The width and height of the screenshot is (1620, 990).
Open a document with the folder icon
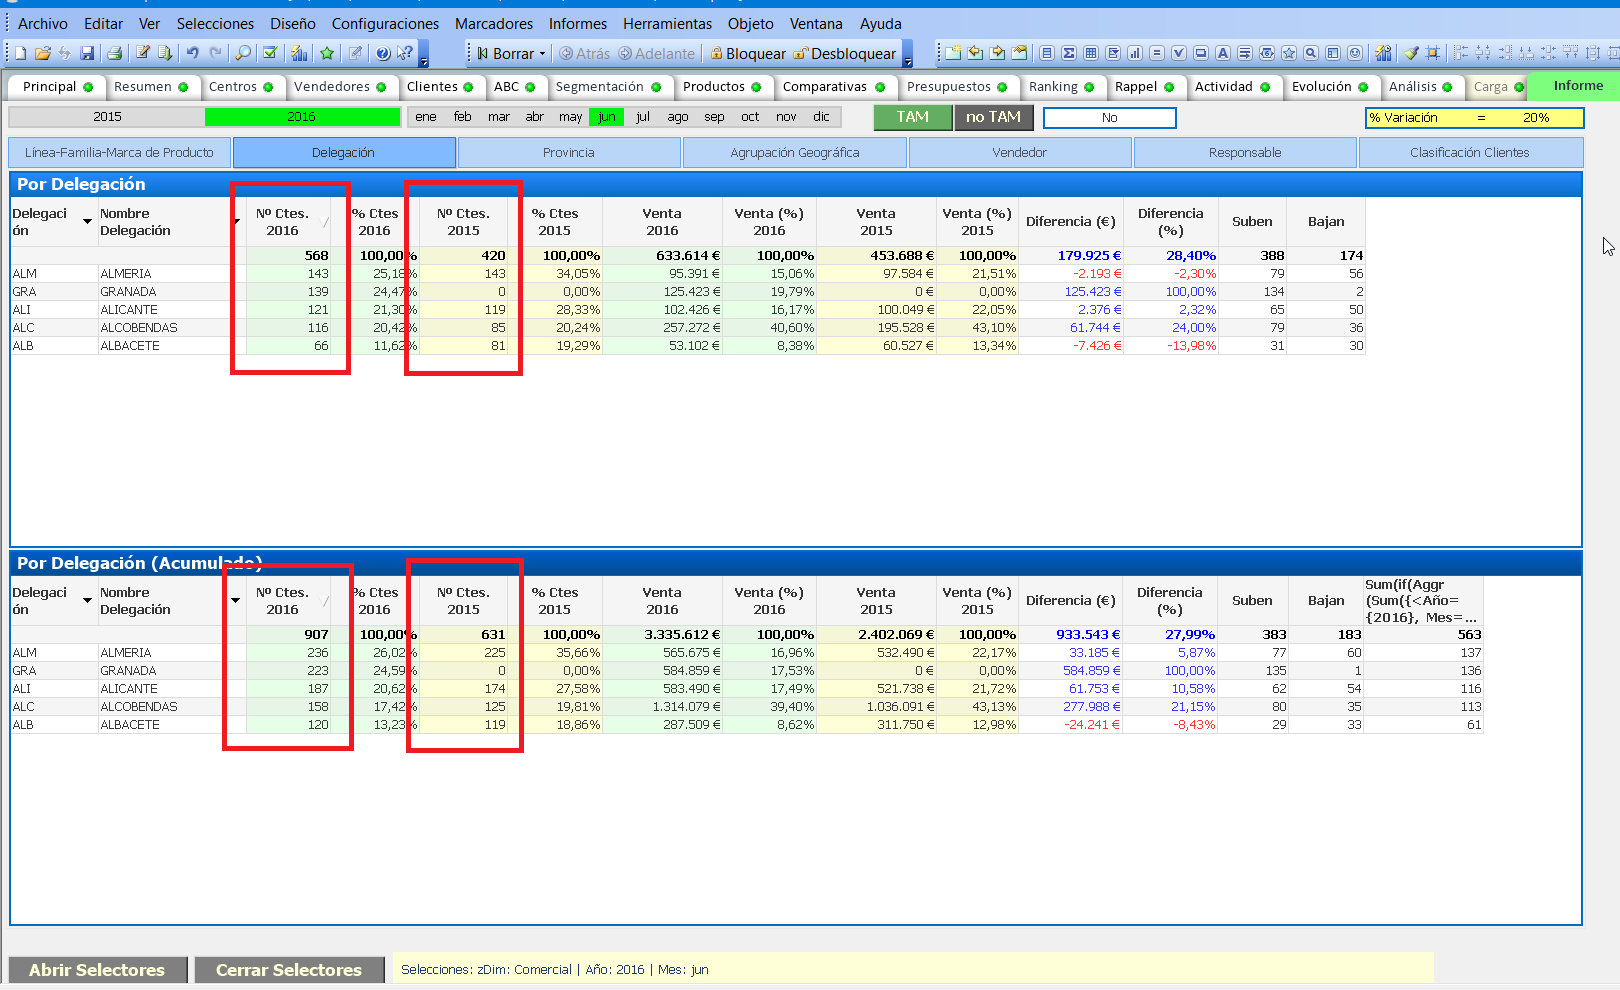click(43, 53)
